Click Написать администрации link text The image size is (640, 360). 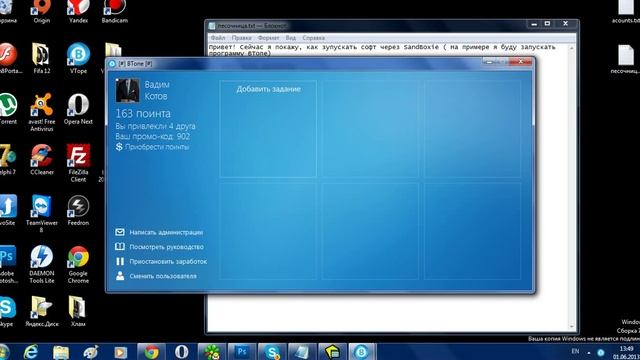pyautogui.click(x=166, y=232)
